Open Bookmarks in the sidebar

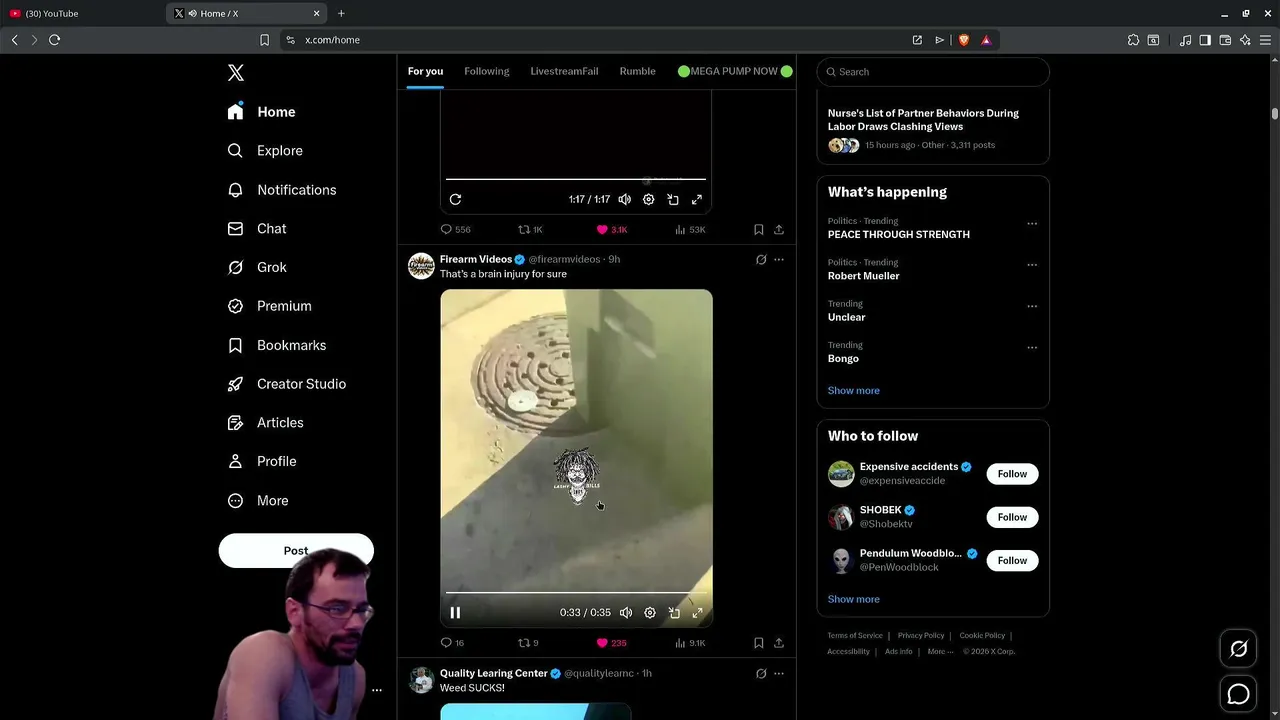[x=277, y=345]
